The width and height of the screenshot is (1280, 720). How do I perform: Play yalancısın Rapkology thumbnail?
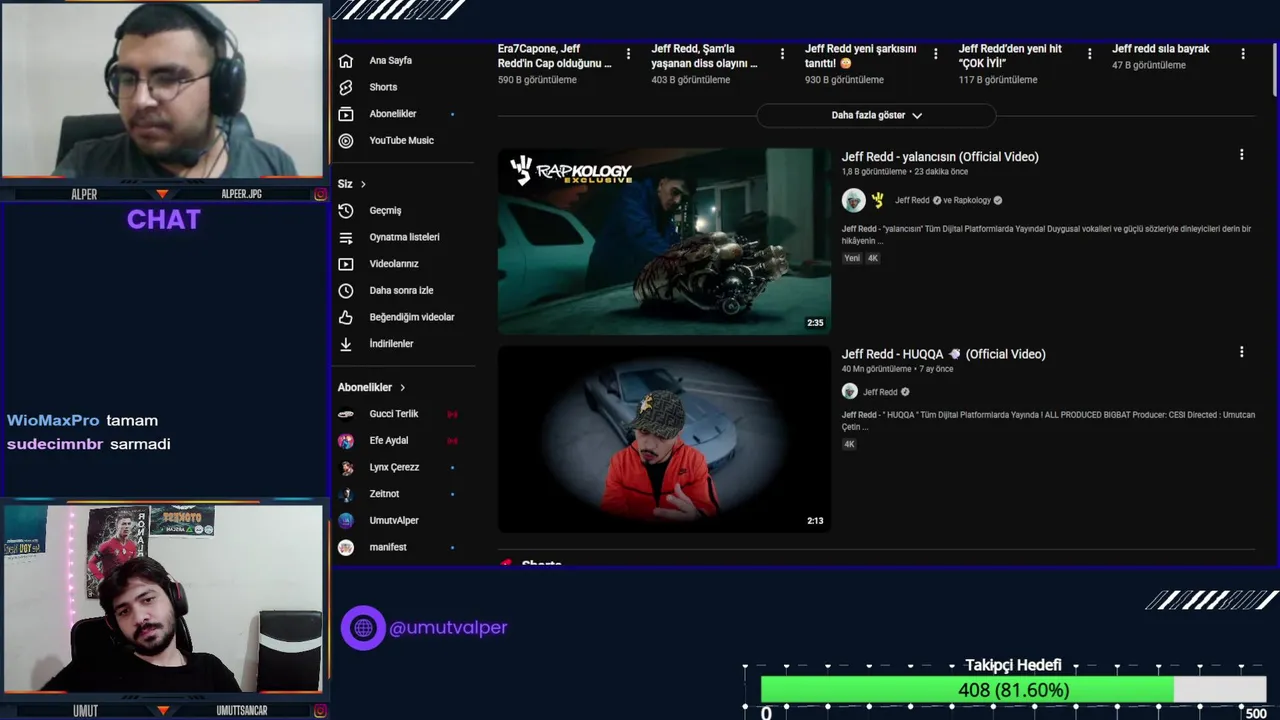coord(664,241)
